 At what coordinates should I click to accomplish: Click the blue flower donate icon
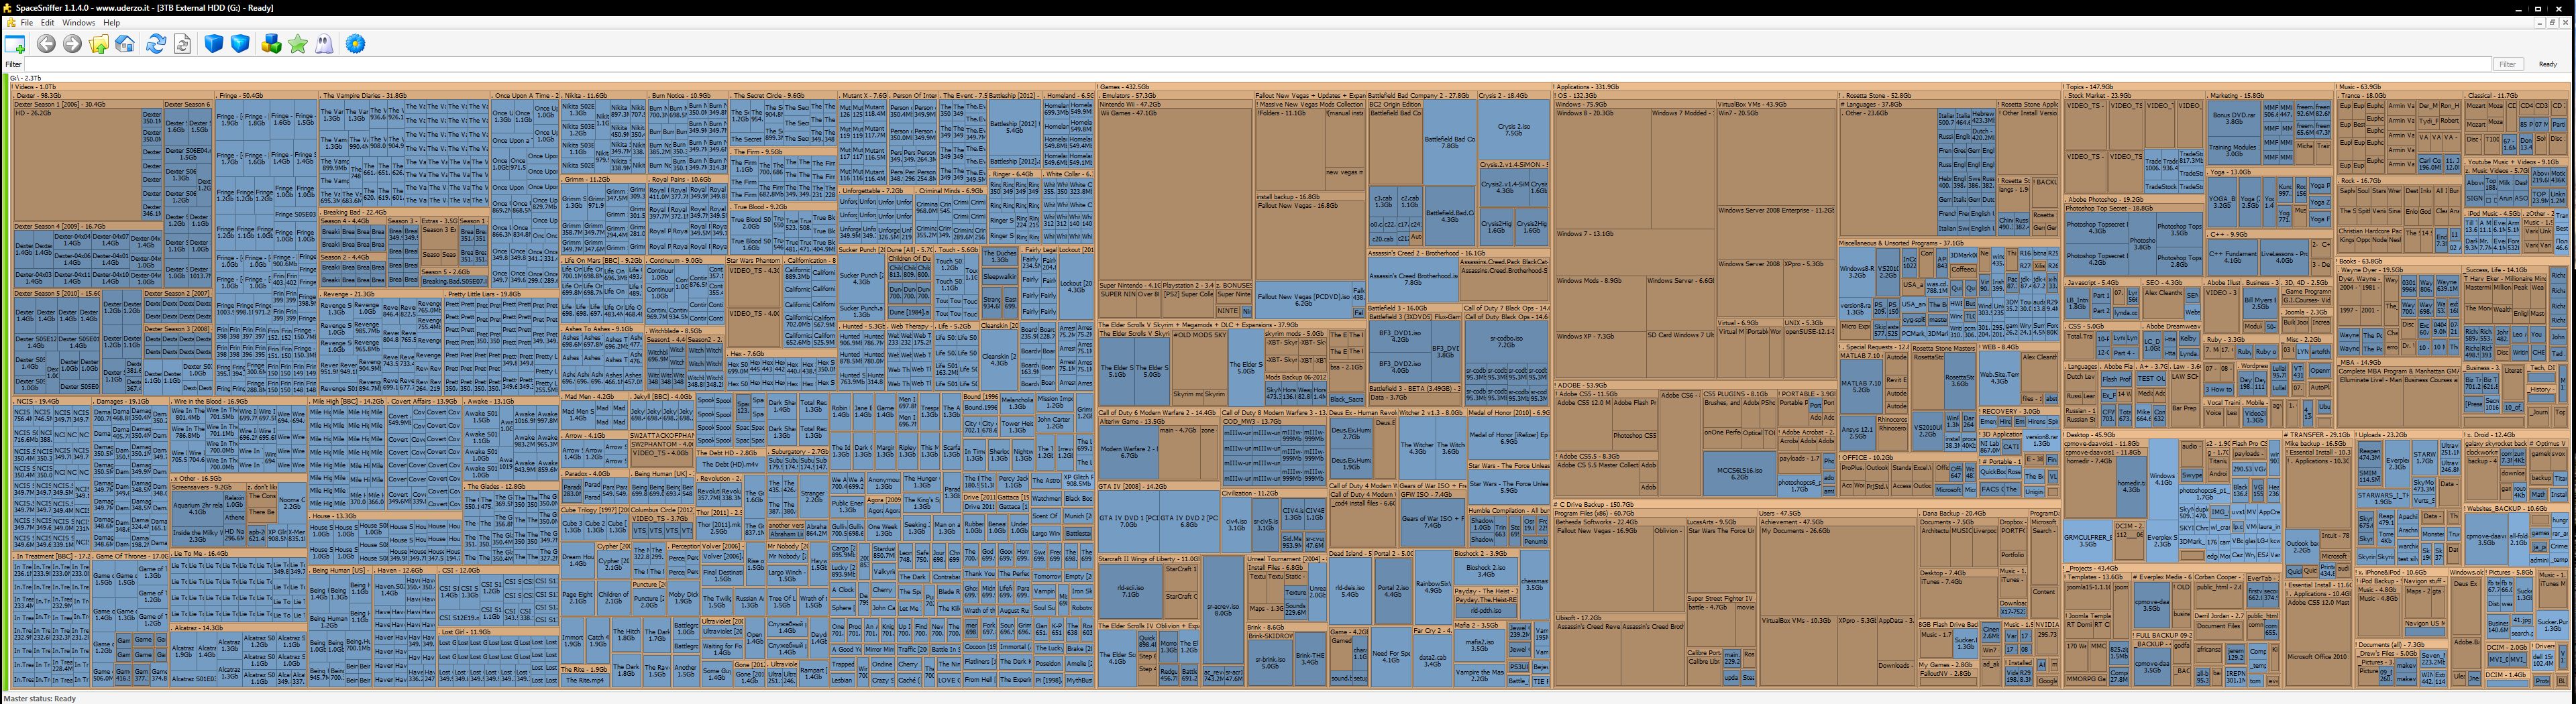356,44
